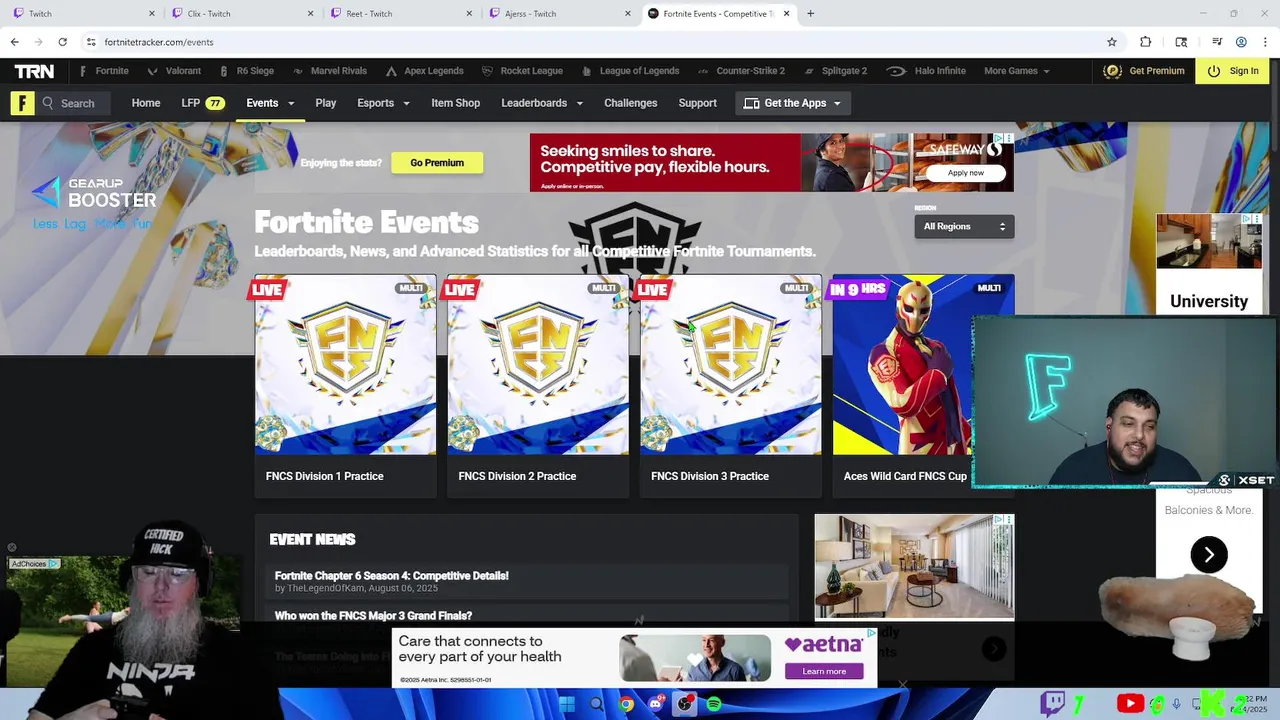Screen dimensions: 1280x720
Task: Select Fortnite in the TRN games bar
Action: (104, 71)
